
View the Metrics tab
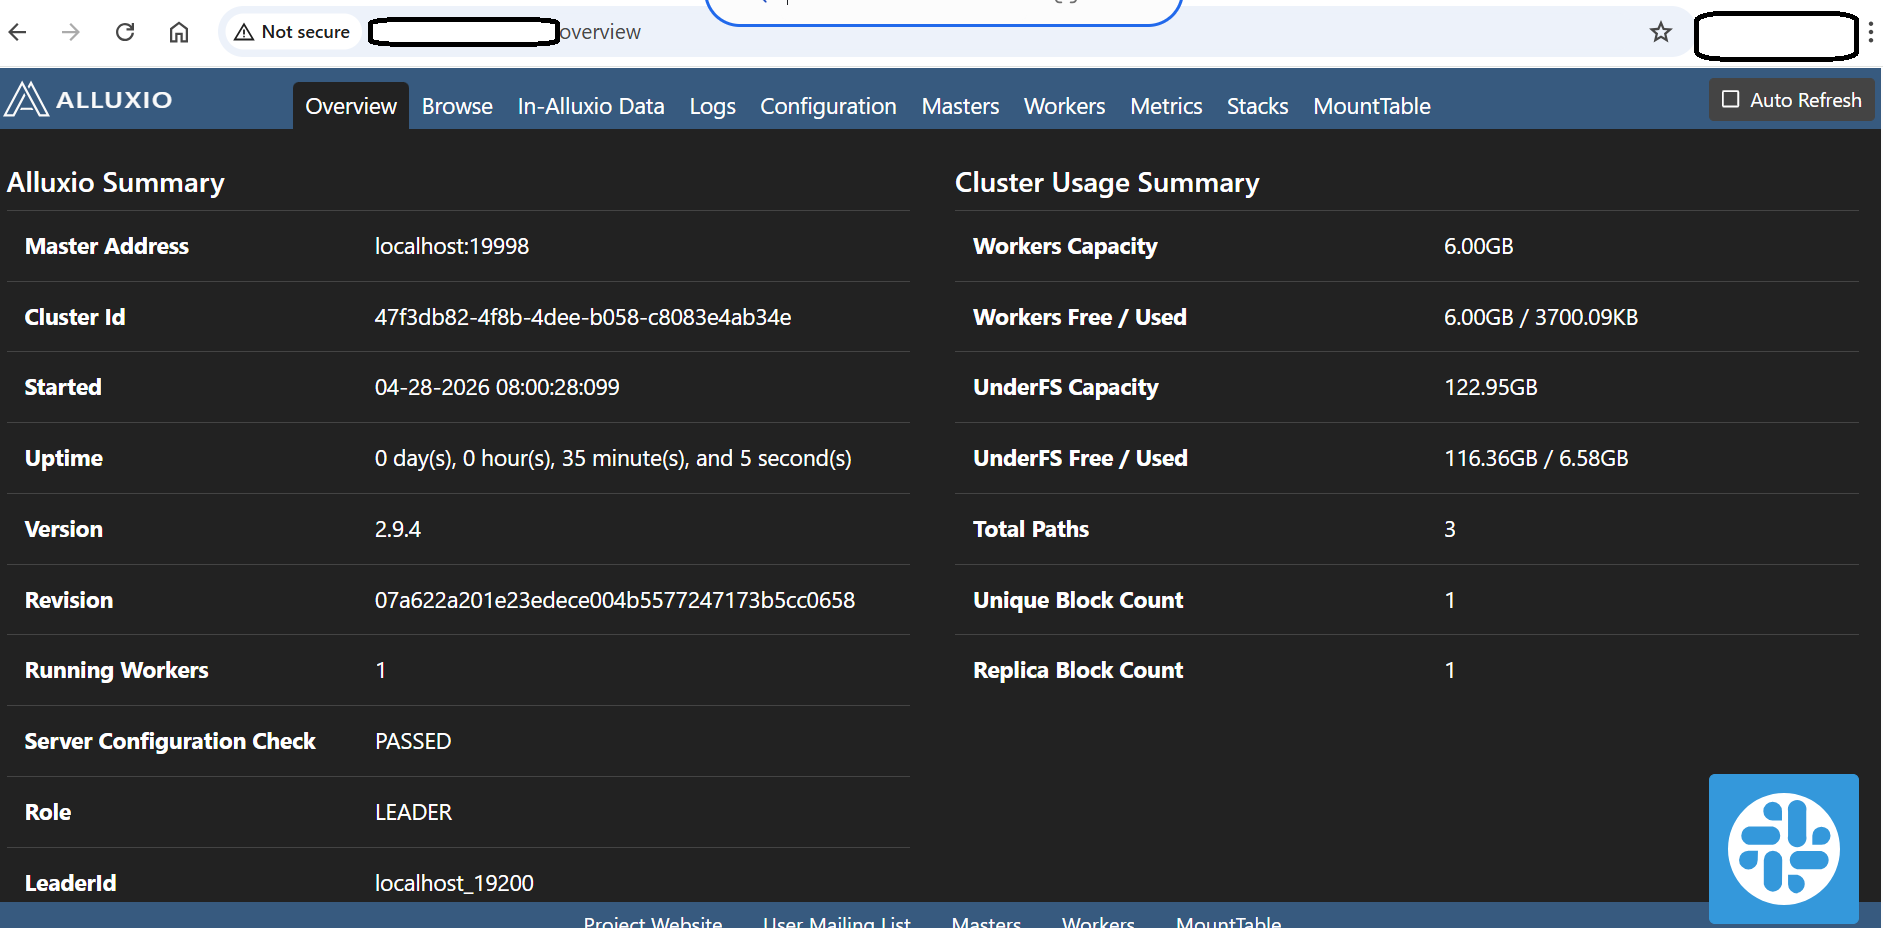(x=1166, y=106)
